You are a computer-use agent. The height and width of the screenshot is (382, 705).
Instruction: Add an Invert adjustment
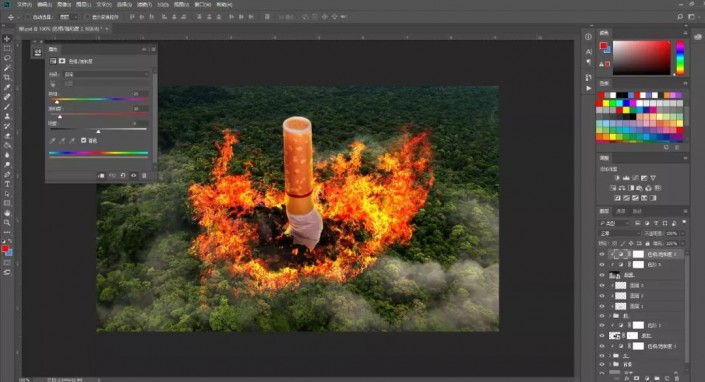tap(618, 198)
